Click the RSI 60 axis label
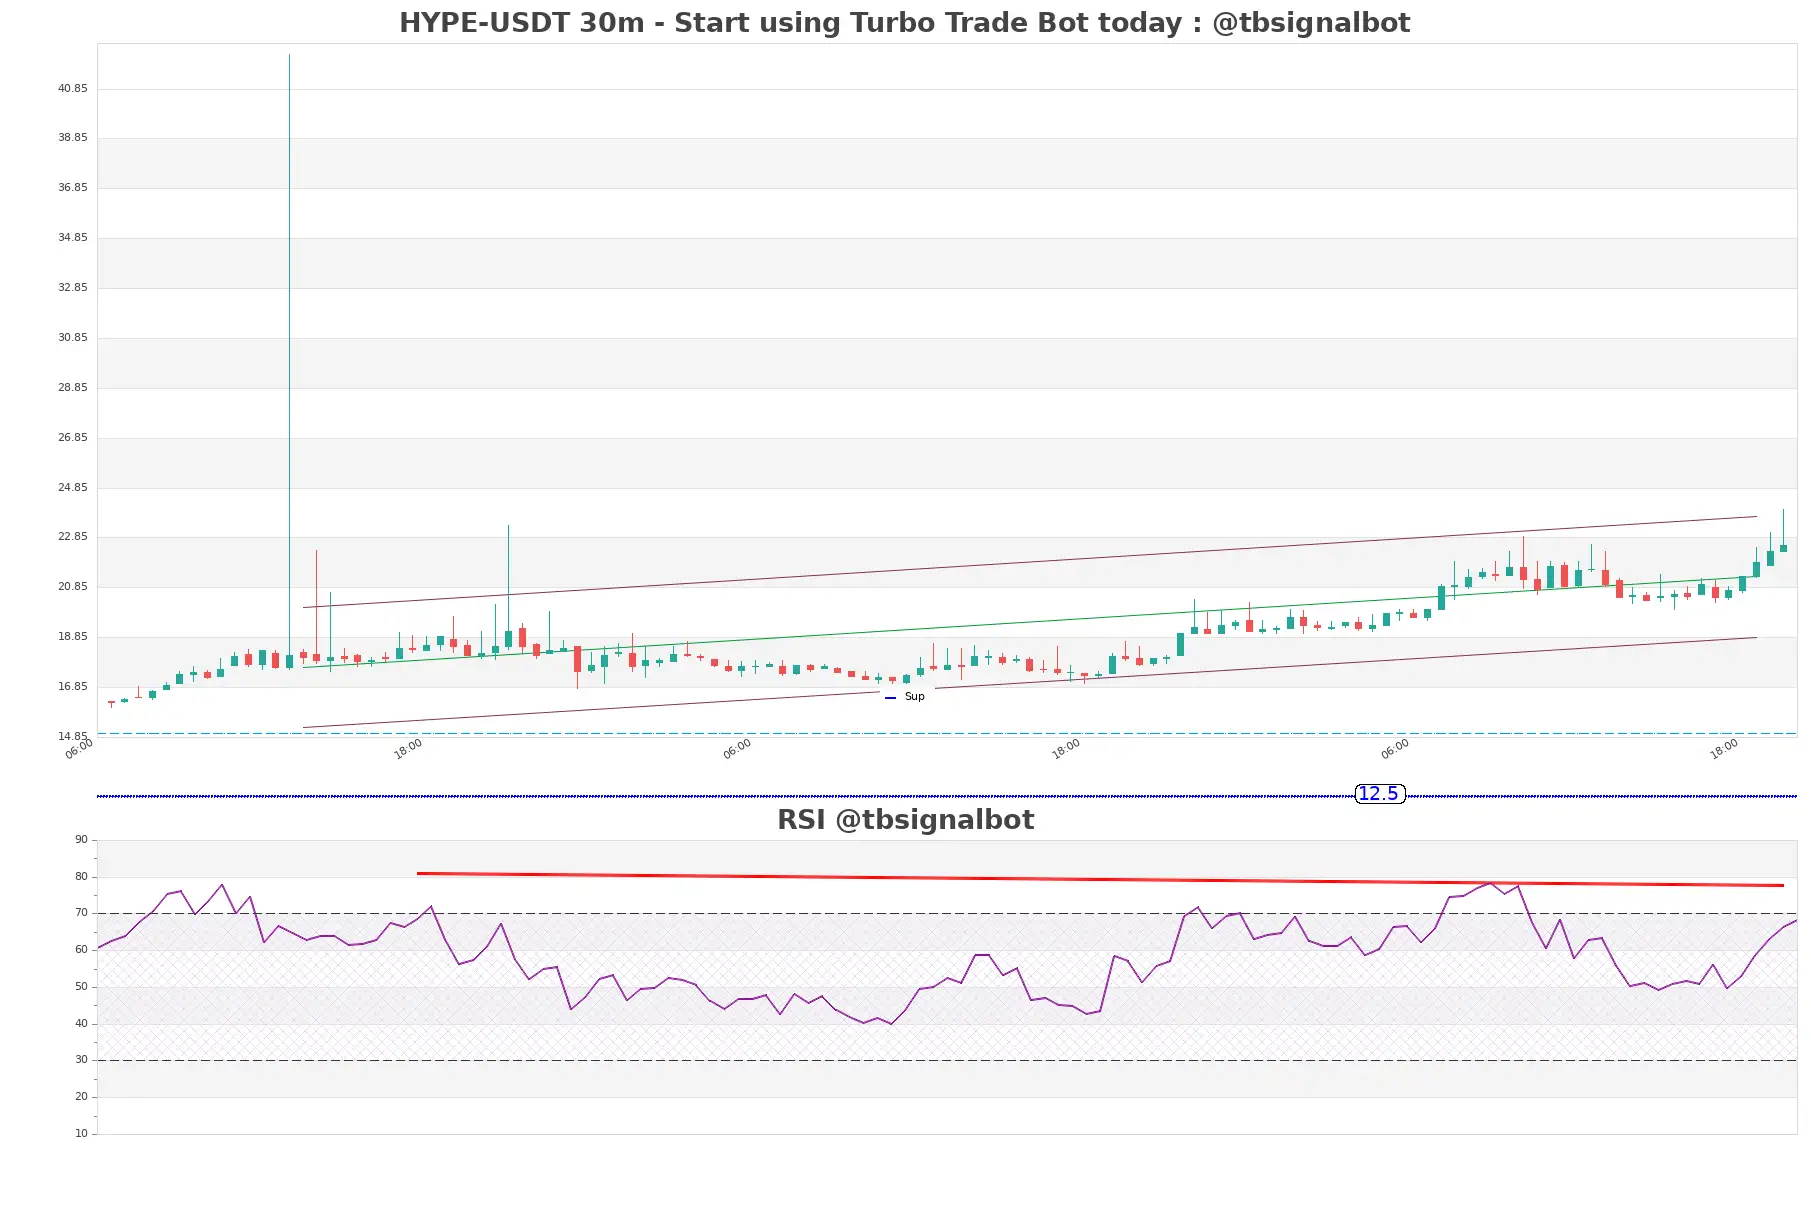This screenshot has height=1208, width=1811. point(81,950)
